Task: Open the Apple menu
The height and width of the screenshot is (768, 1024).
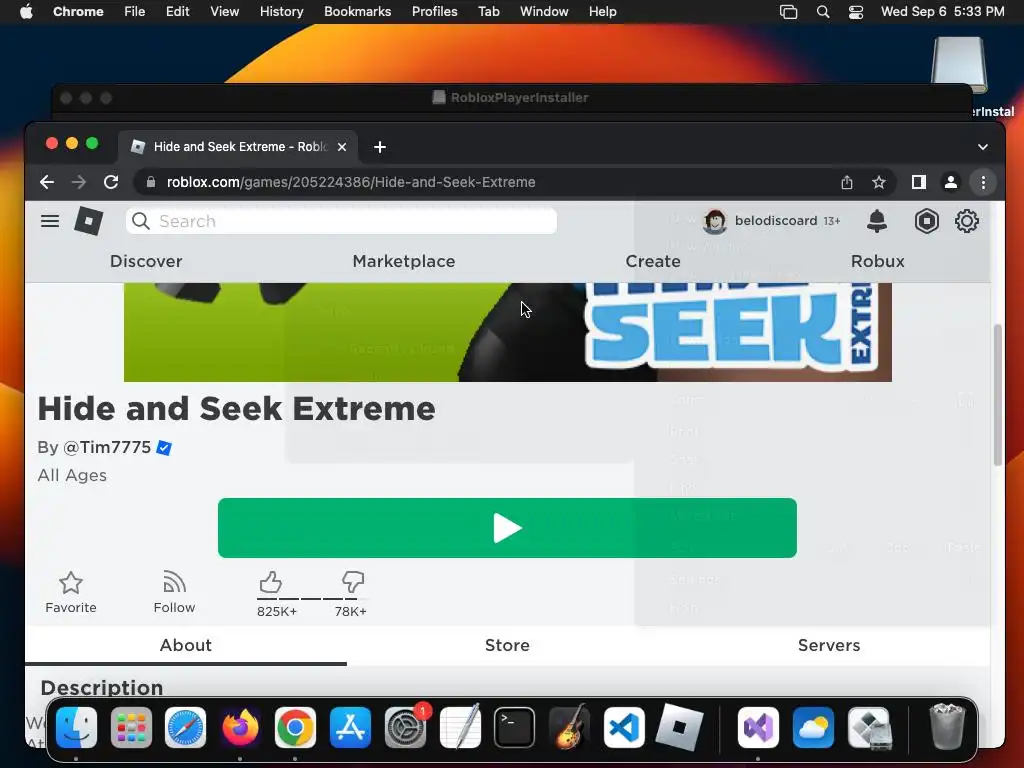Action: [x=26, y=12]
